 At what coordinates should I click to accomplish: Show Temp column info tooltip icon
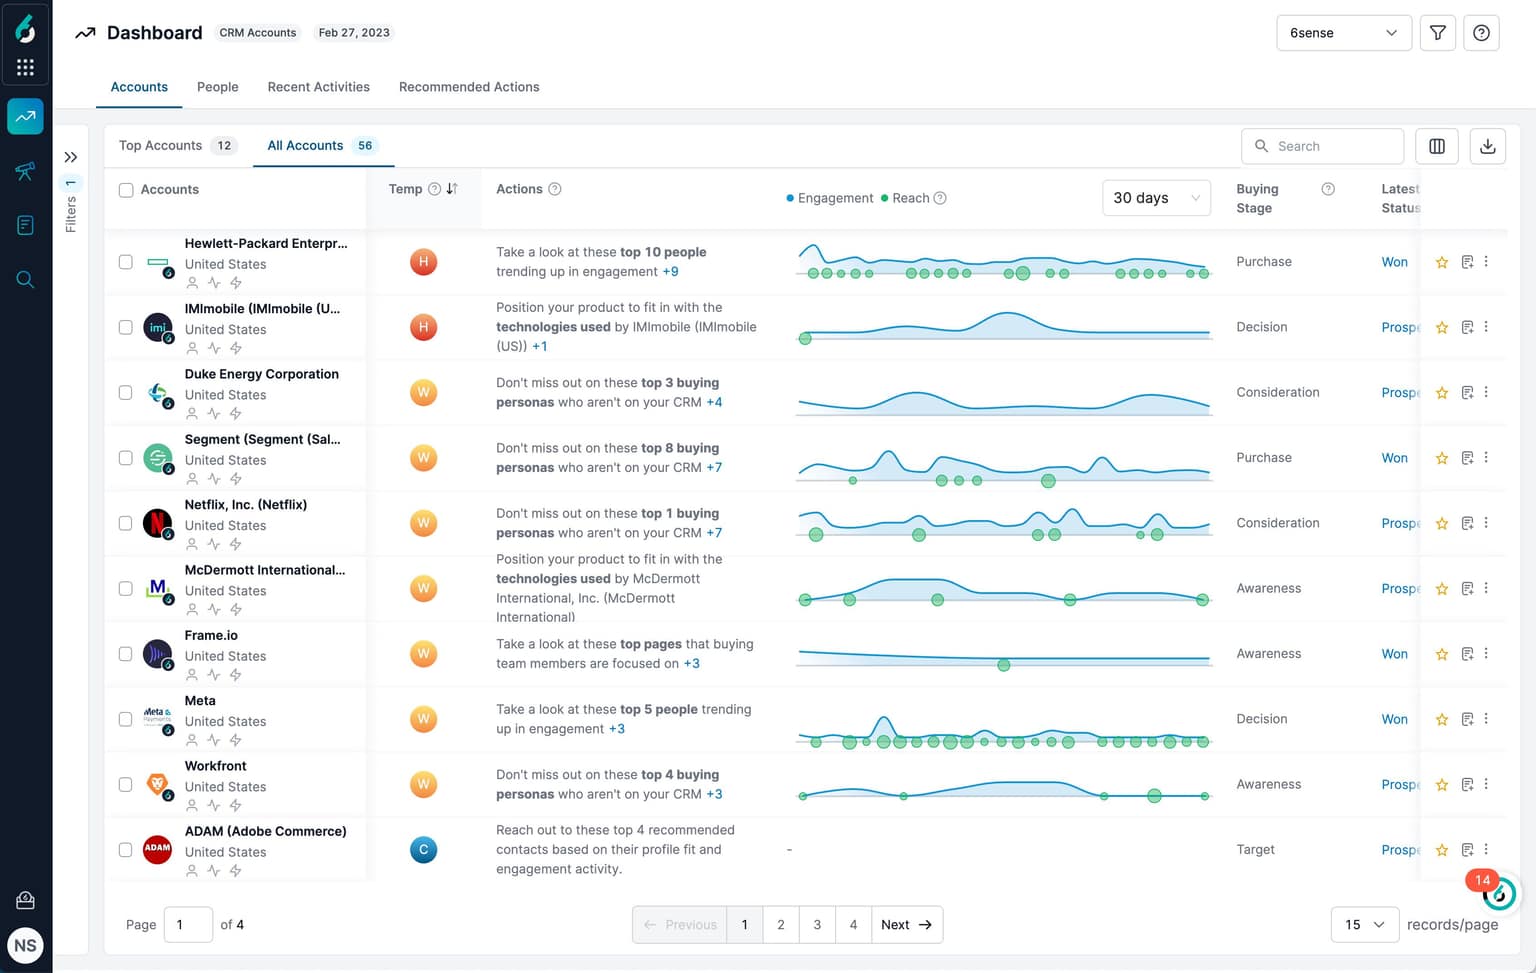coord(434,189)
